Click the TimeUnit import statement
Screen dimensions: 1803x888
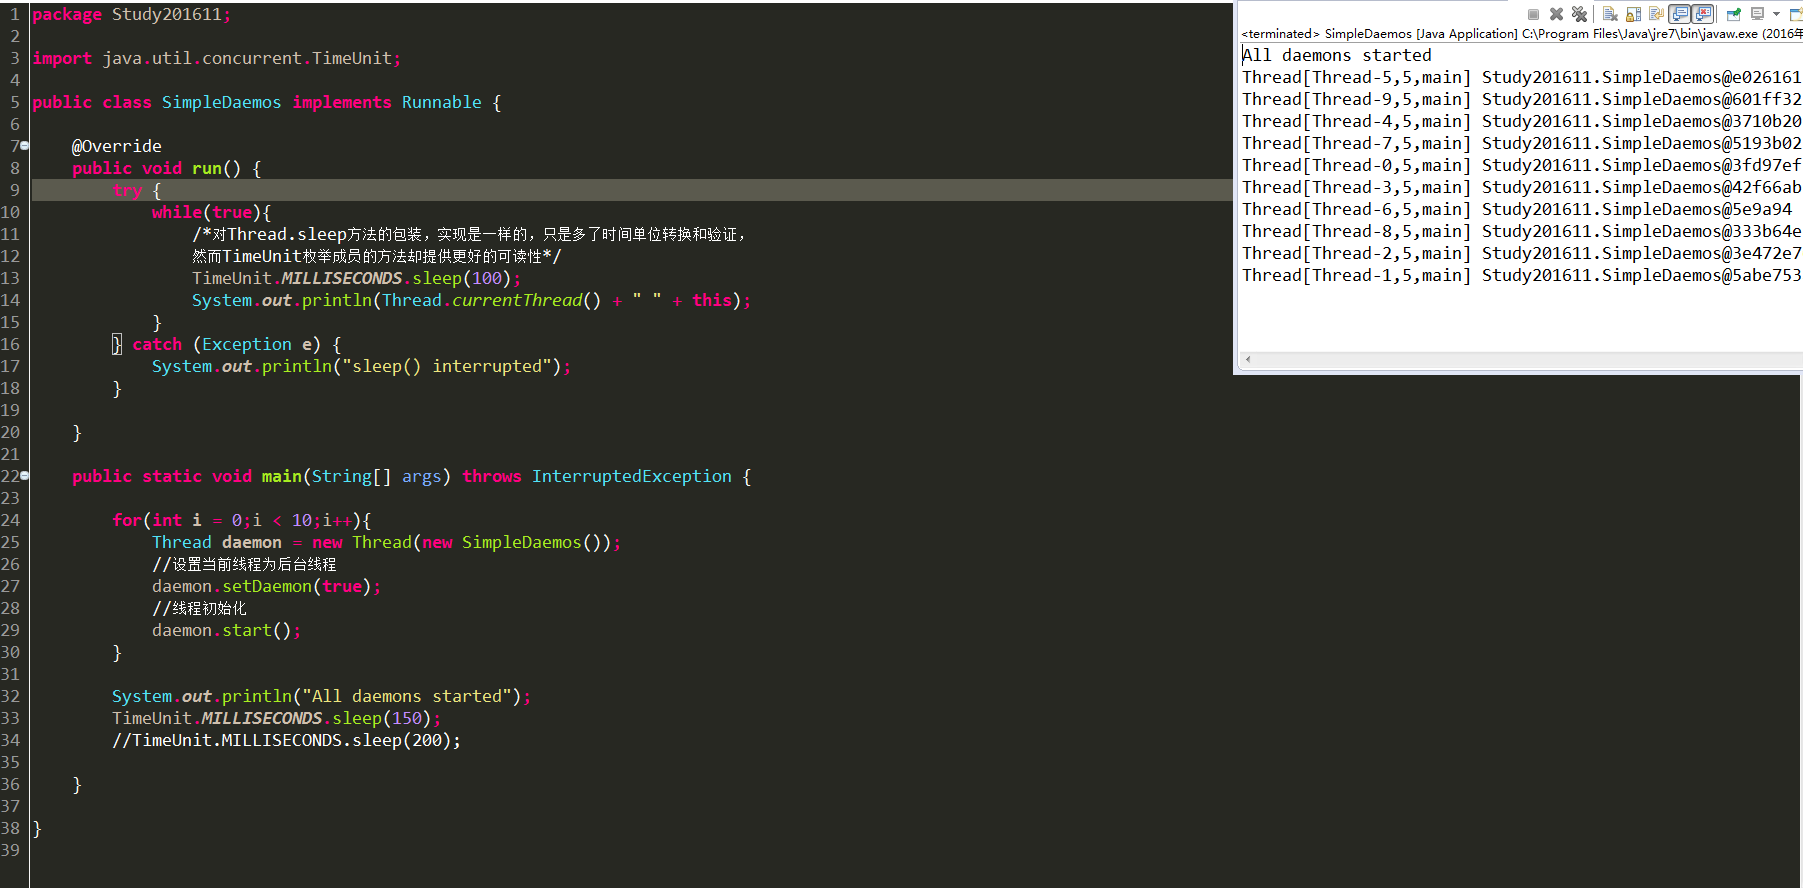(x=216, y=58)
